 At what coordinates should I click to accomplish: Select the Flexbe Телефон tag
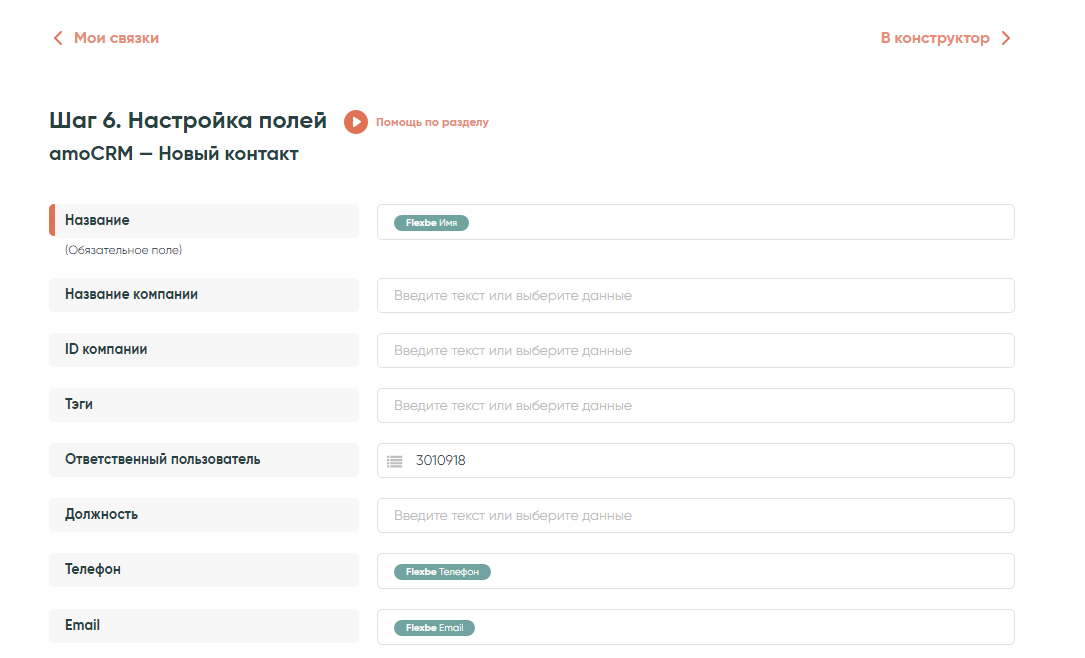442,572
